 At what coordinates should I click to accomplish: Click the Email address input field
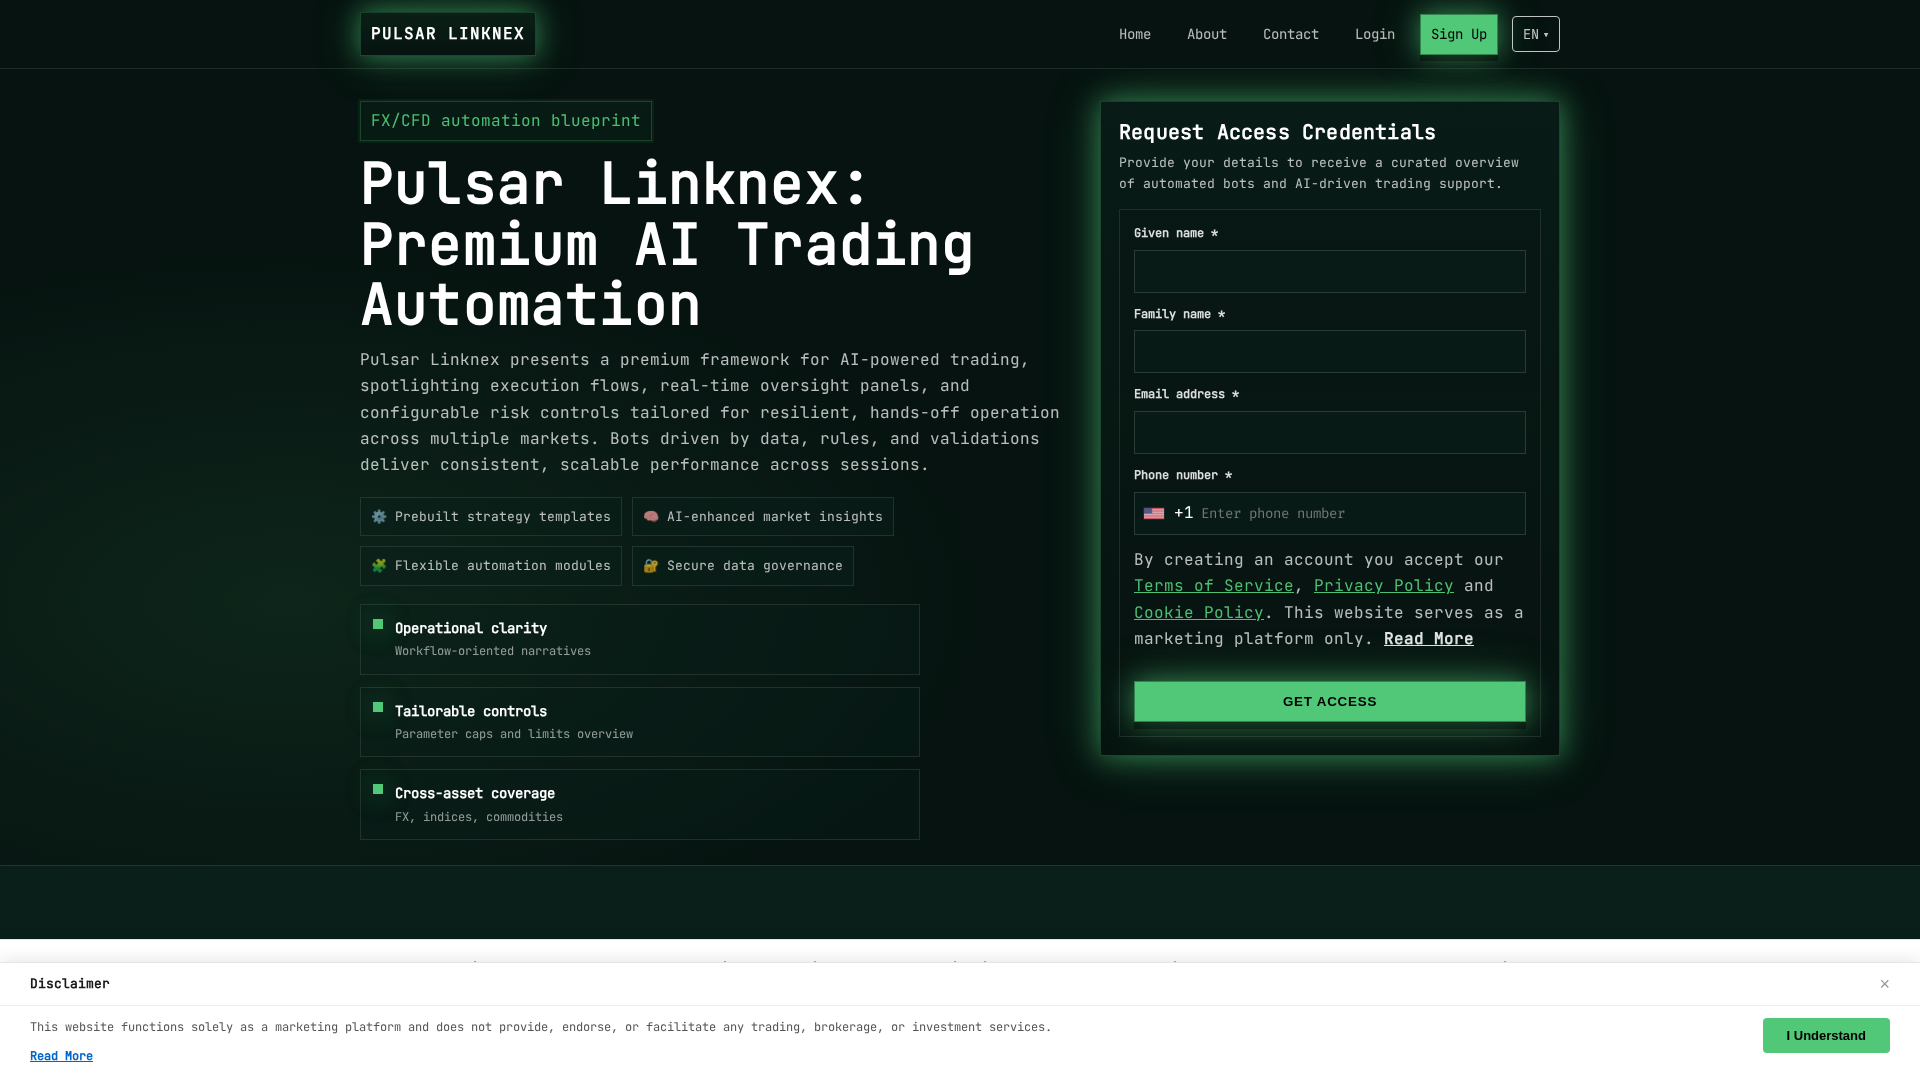click(x=1329, y=432)
